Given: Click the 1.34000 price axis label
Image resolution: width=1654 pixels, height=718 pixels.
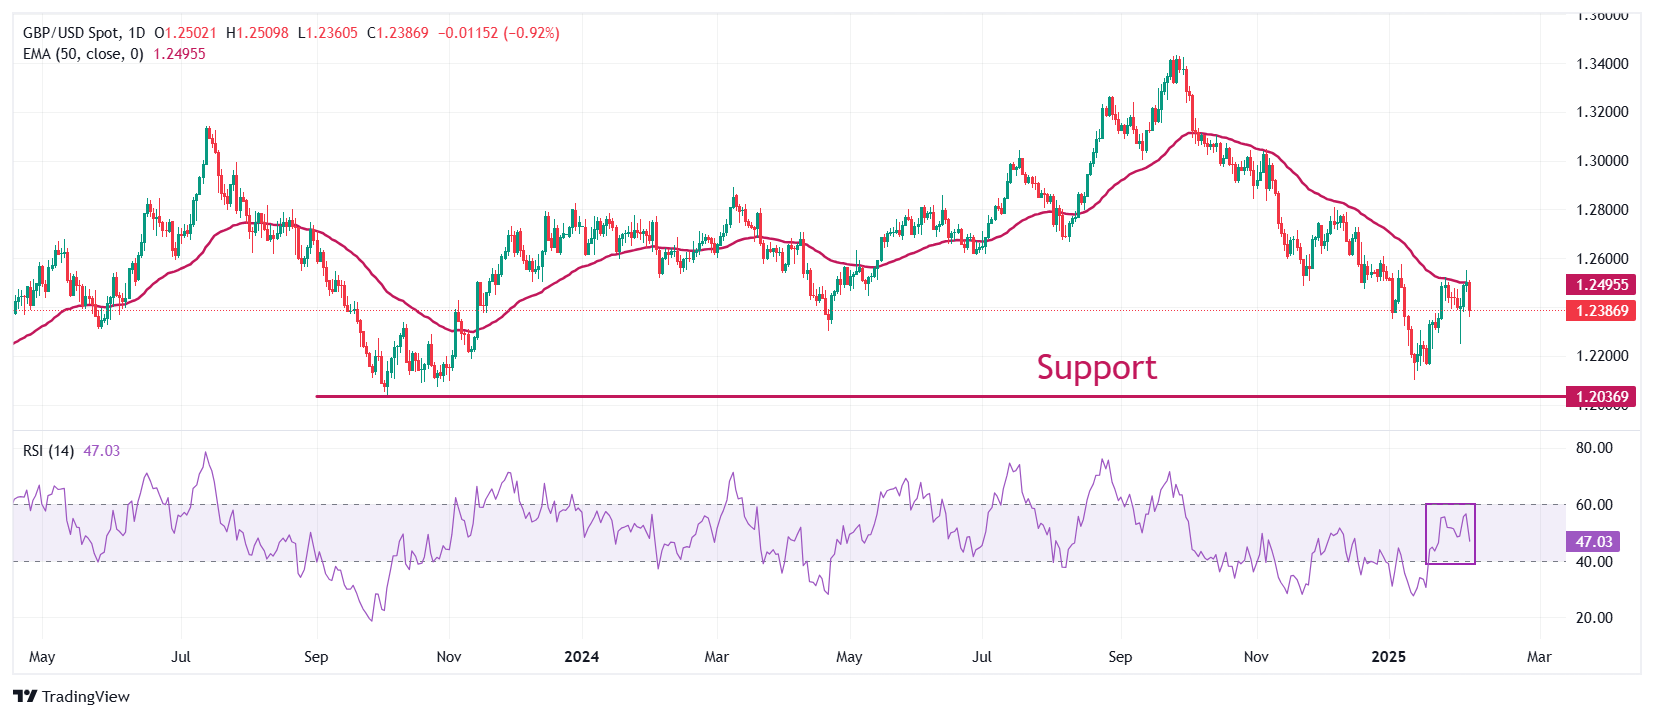Looking at the screenshot, I should click(1602, 64).
